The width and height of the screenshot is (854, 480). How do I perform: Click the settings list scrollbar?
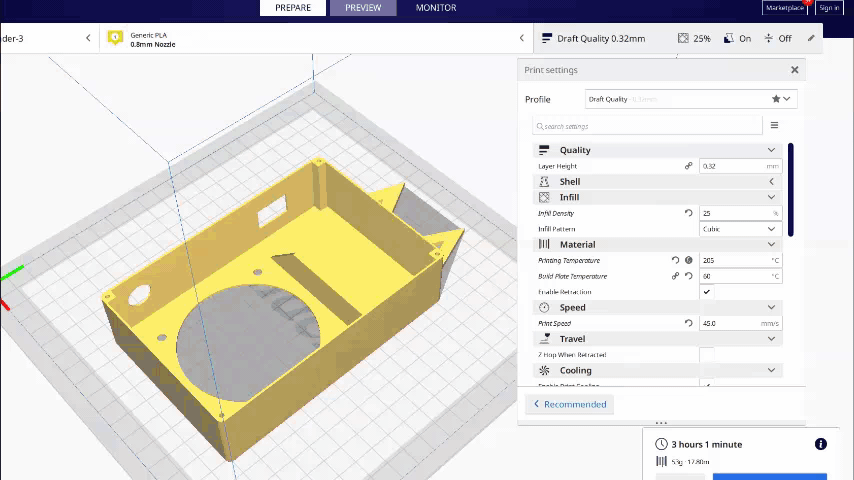[x=790, y=190]
